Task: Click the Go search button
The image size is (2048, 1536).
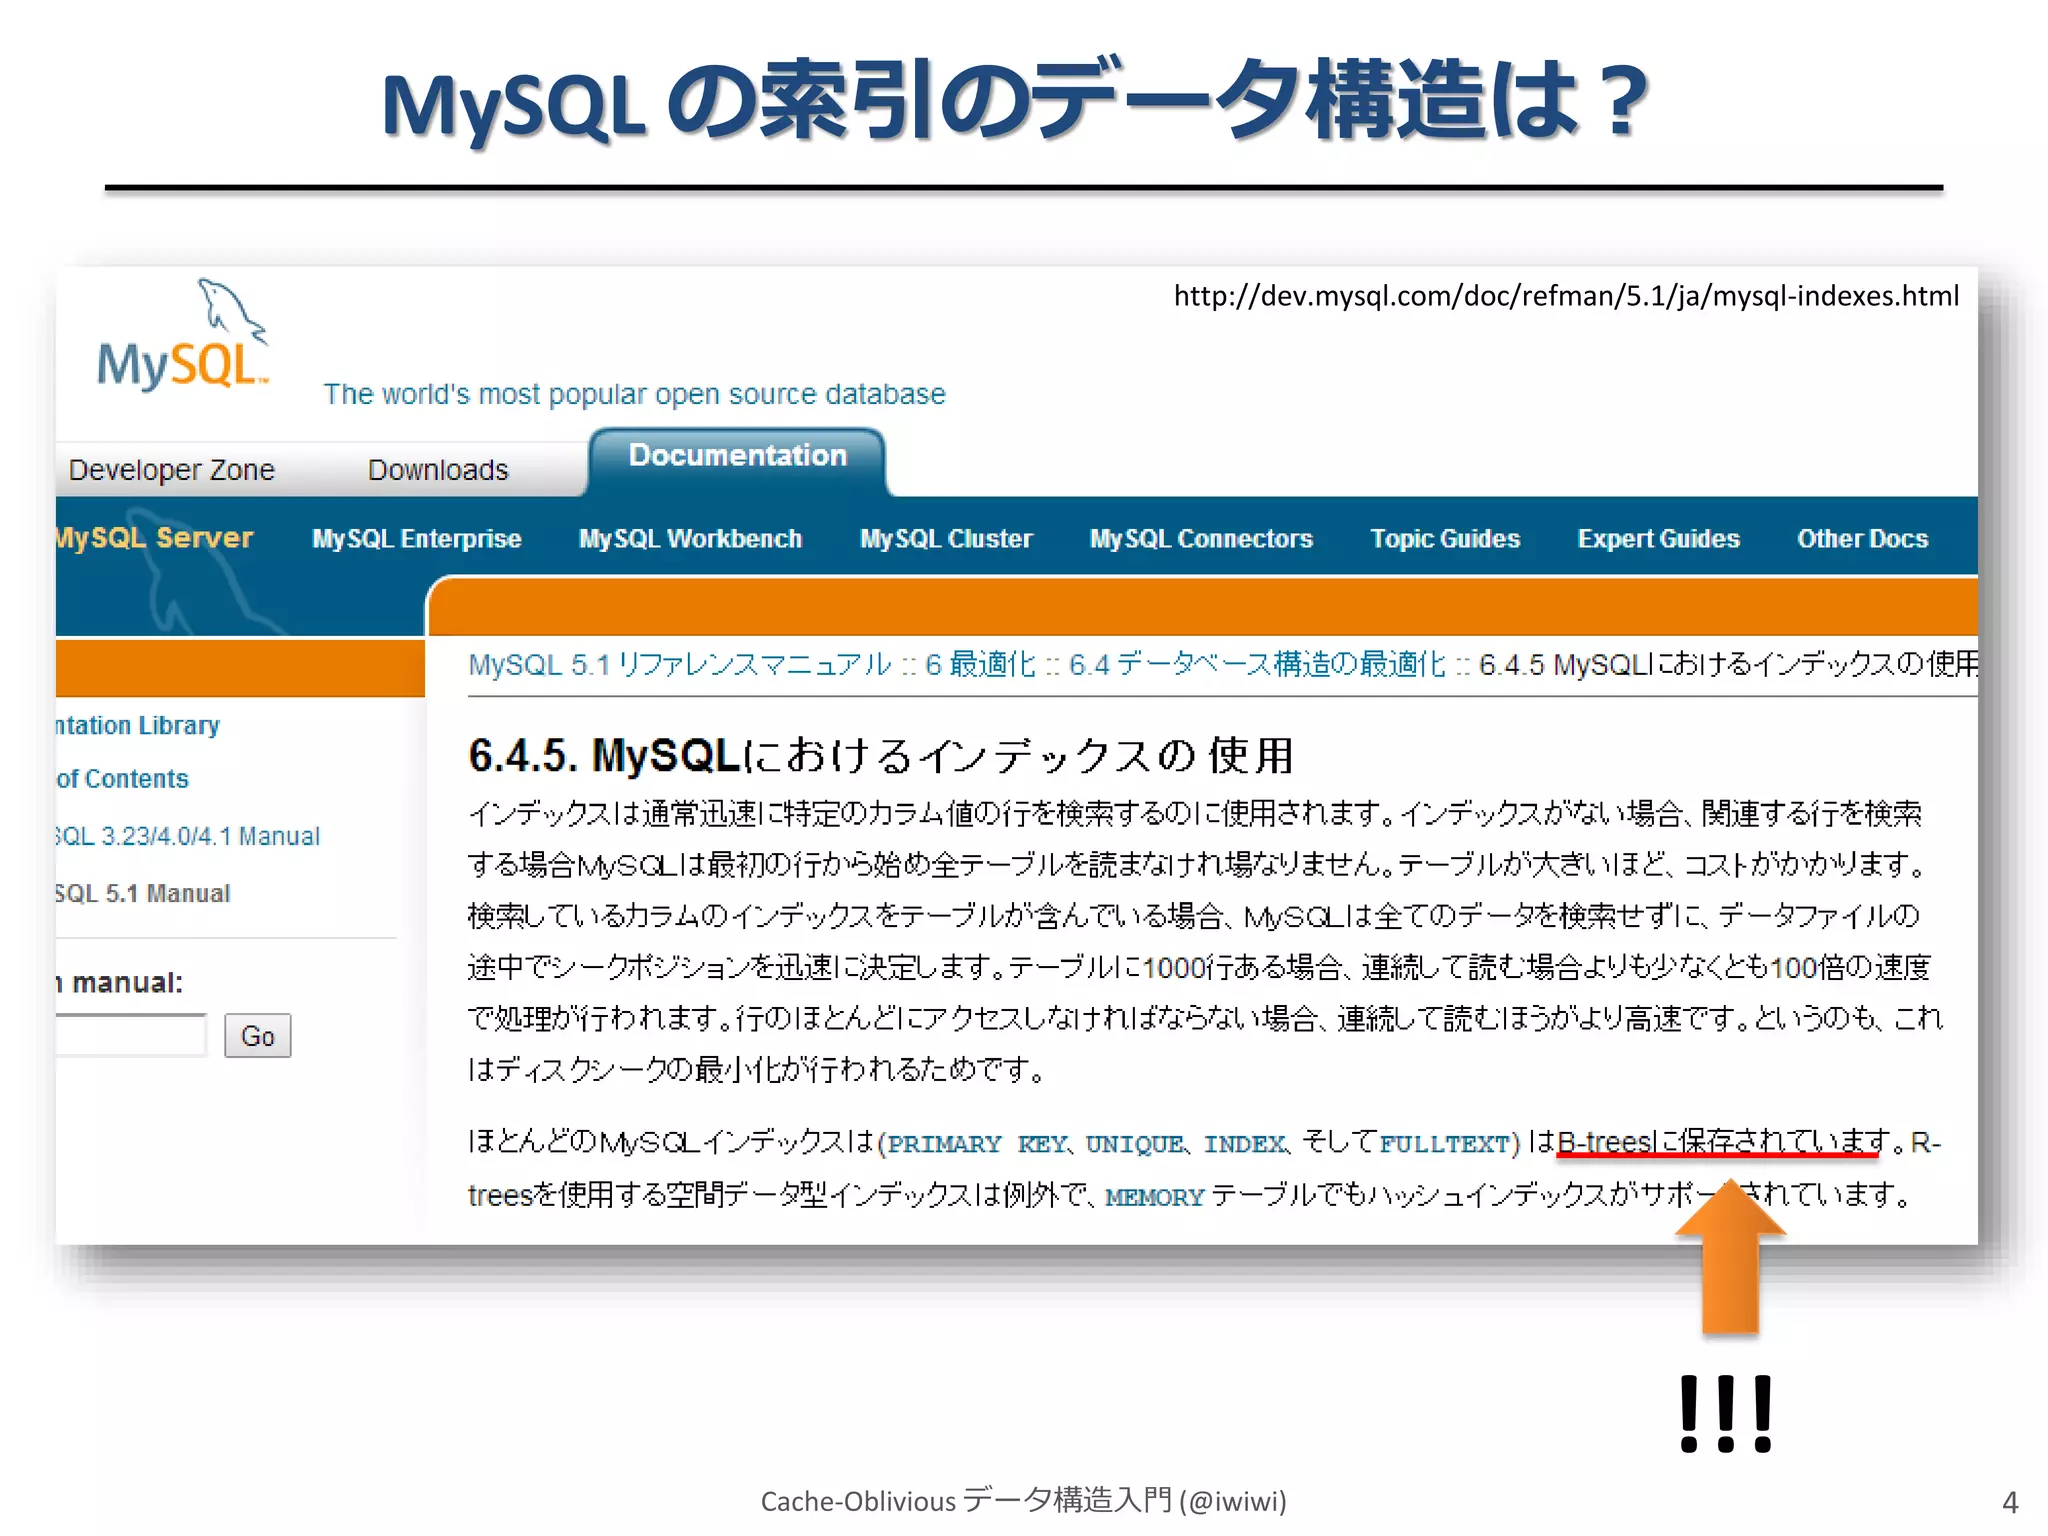Action: (x=257, y=1036)
